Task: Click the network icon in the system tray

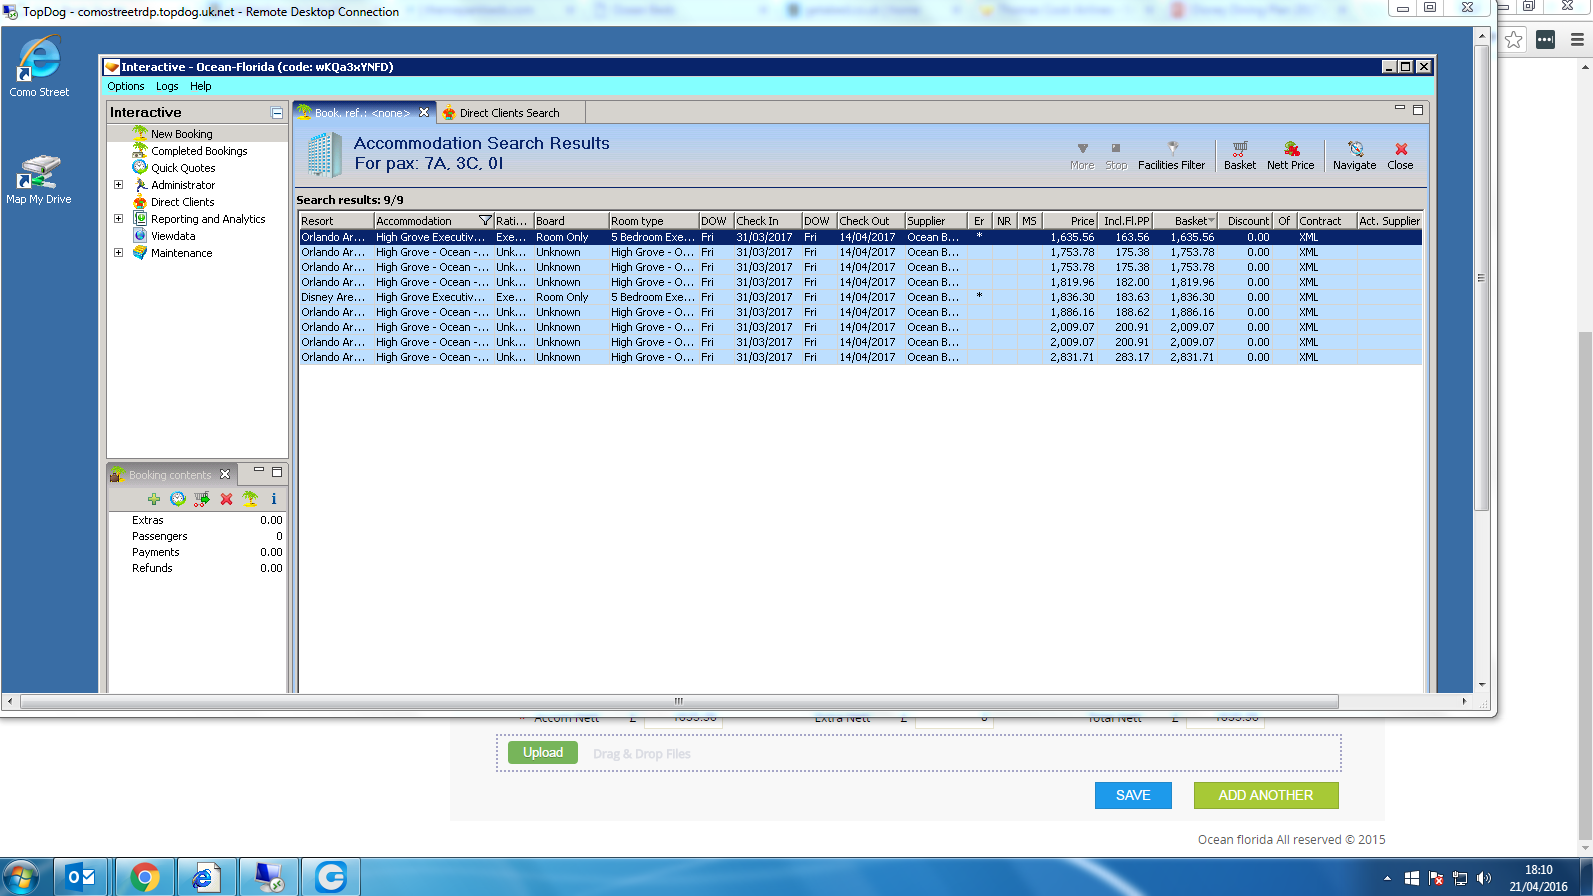Action: [1460, 878]
